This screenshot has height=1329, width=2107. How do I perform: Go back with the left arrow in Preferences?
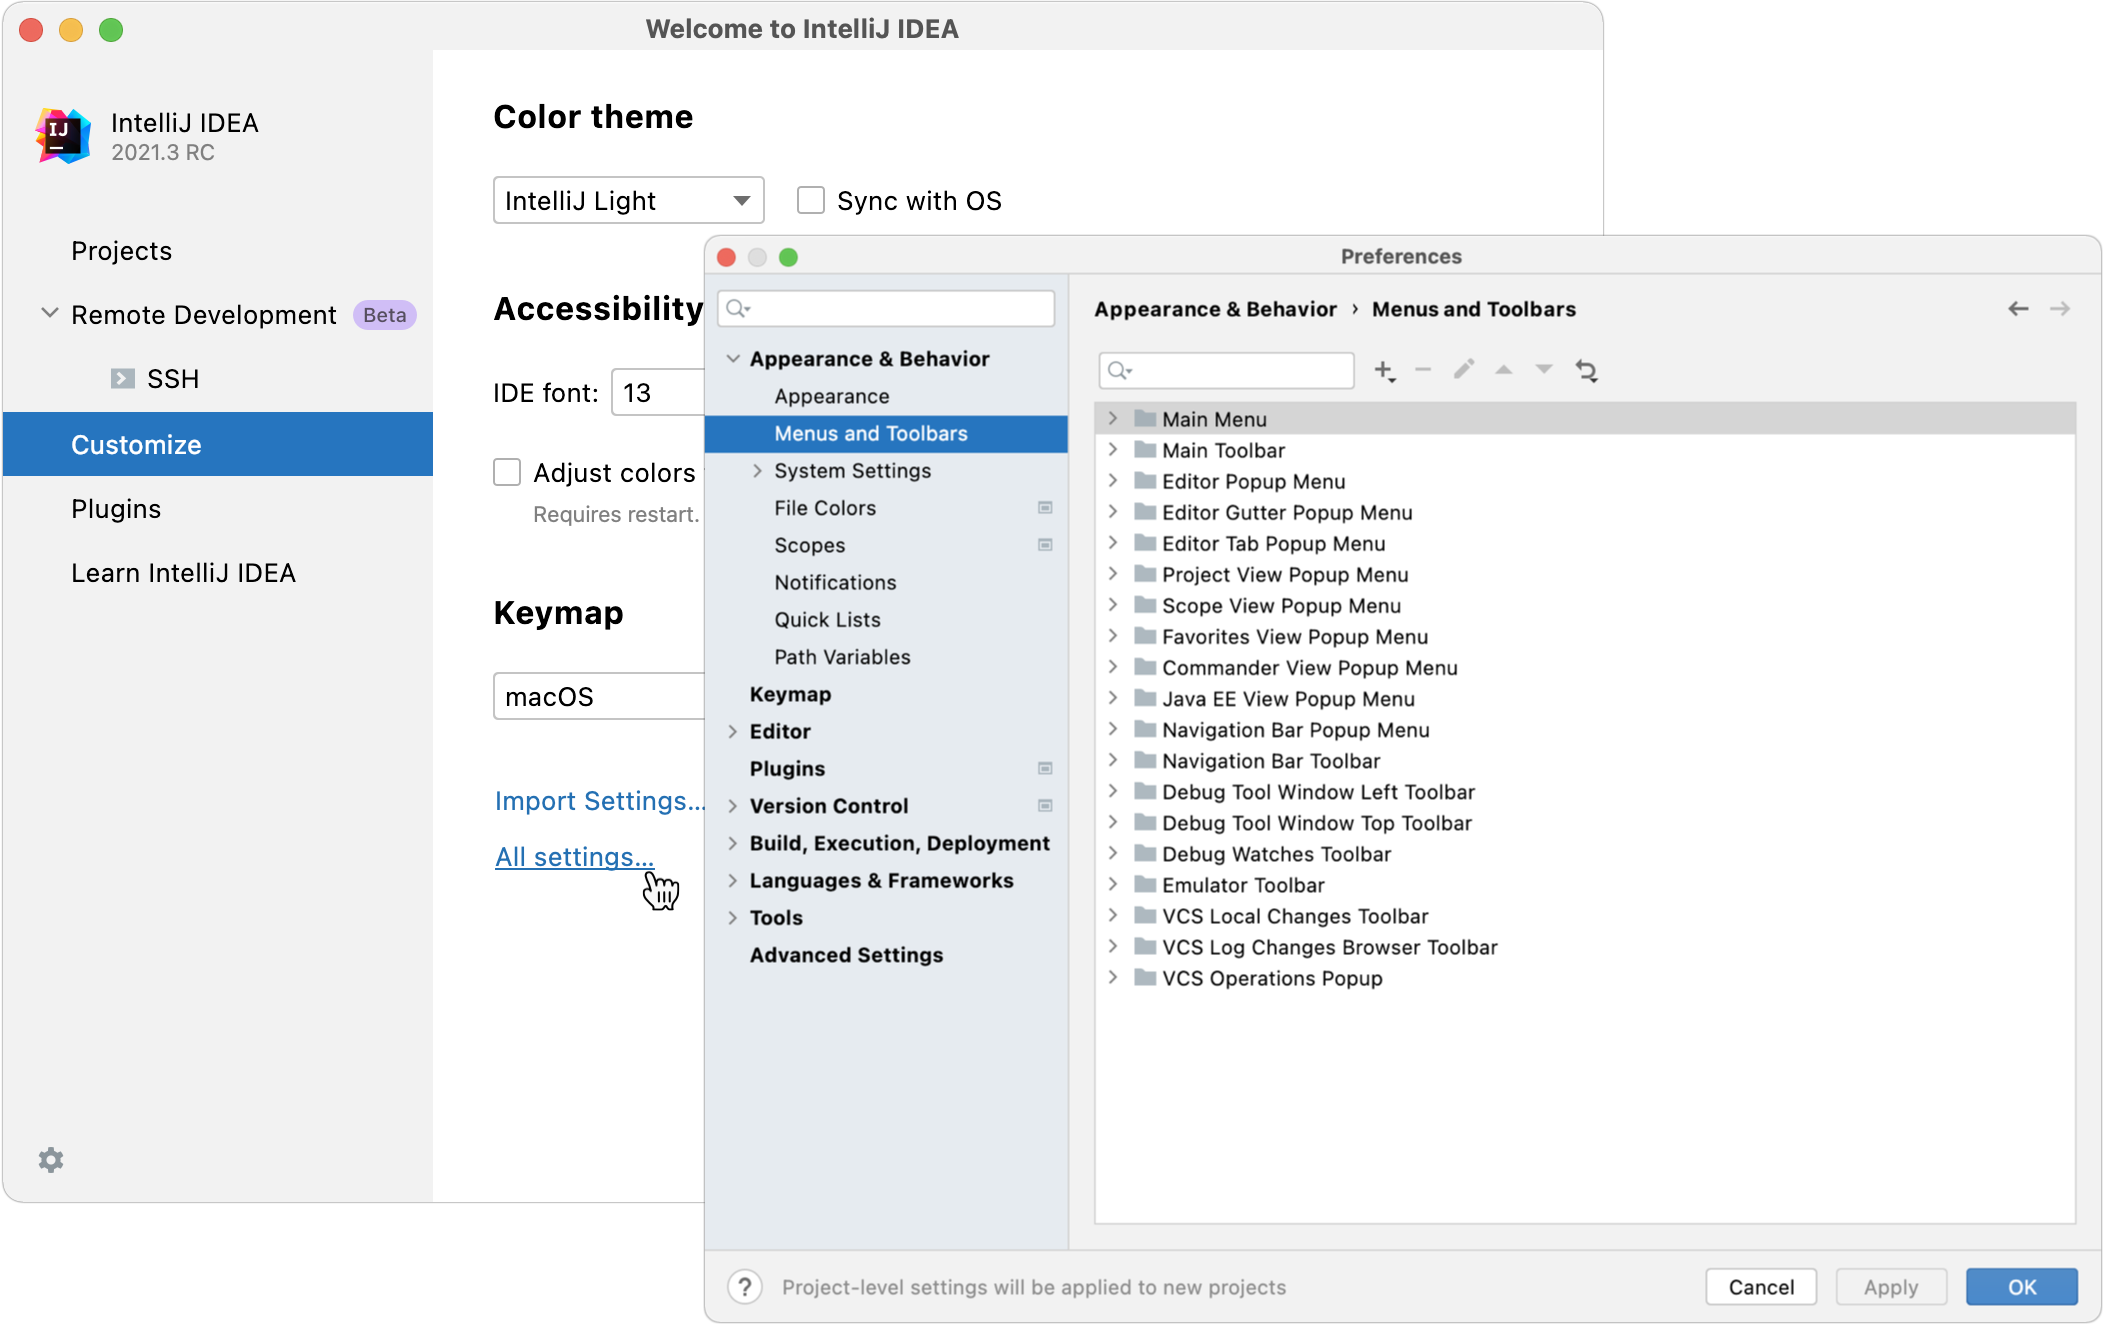2018,309
